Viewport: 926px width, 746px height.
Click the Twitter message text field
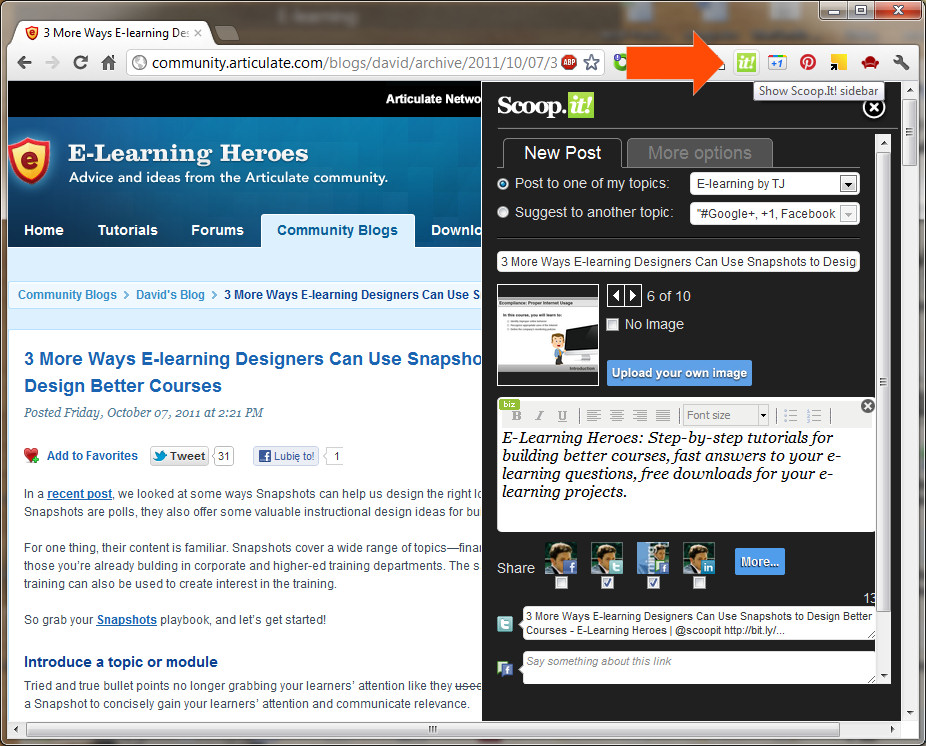(698, 623)
